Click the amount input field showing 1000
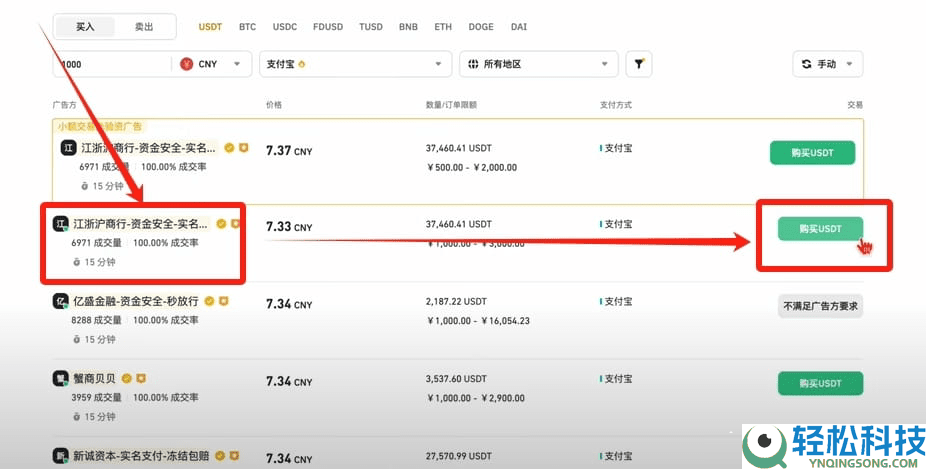Image resolution: width=926 pixels, height=469 pixels. pyautogui.click(x=112, y=64)
